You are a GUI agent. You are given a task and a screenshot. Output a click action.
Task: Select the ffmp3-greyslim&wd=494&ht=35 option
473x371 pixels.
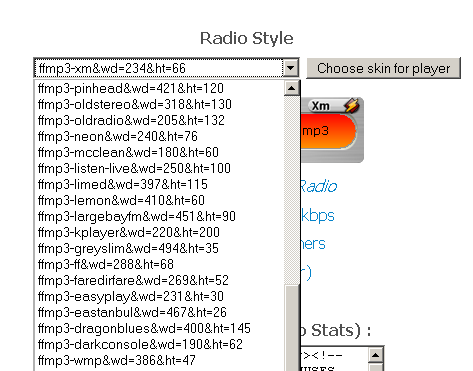pyautogui.click(x=159, y=248)
